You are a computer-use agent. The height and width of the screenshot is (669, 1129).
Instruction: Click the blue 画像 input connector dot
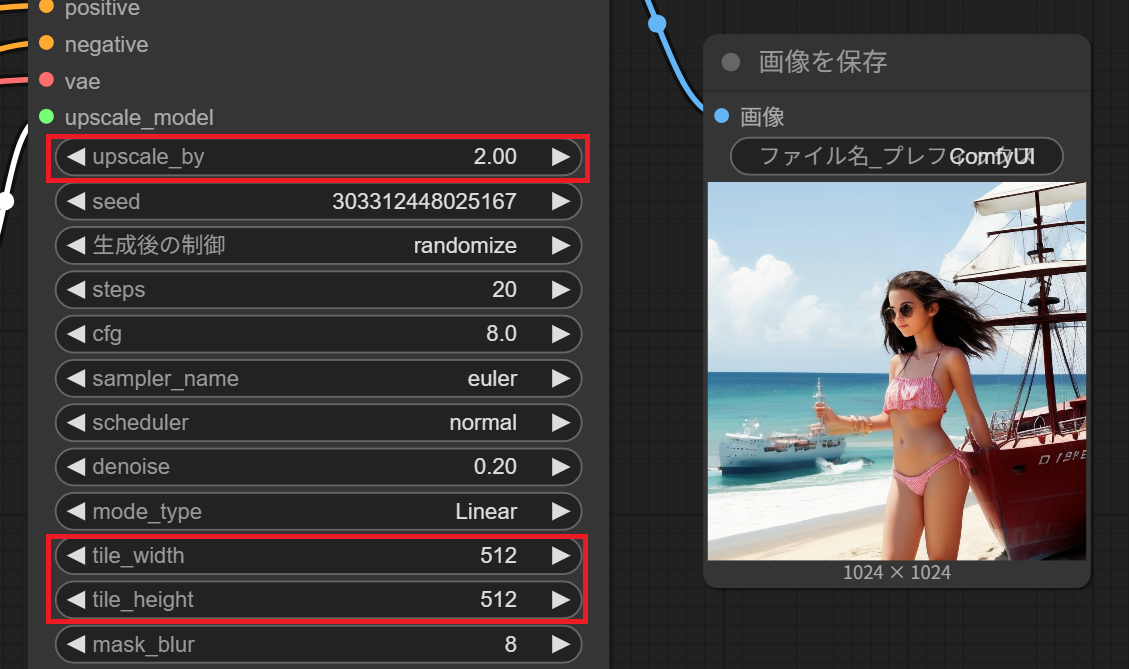(721, 115)
